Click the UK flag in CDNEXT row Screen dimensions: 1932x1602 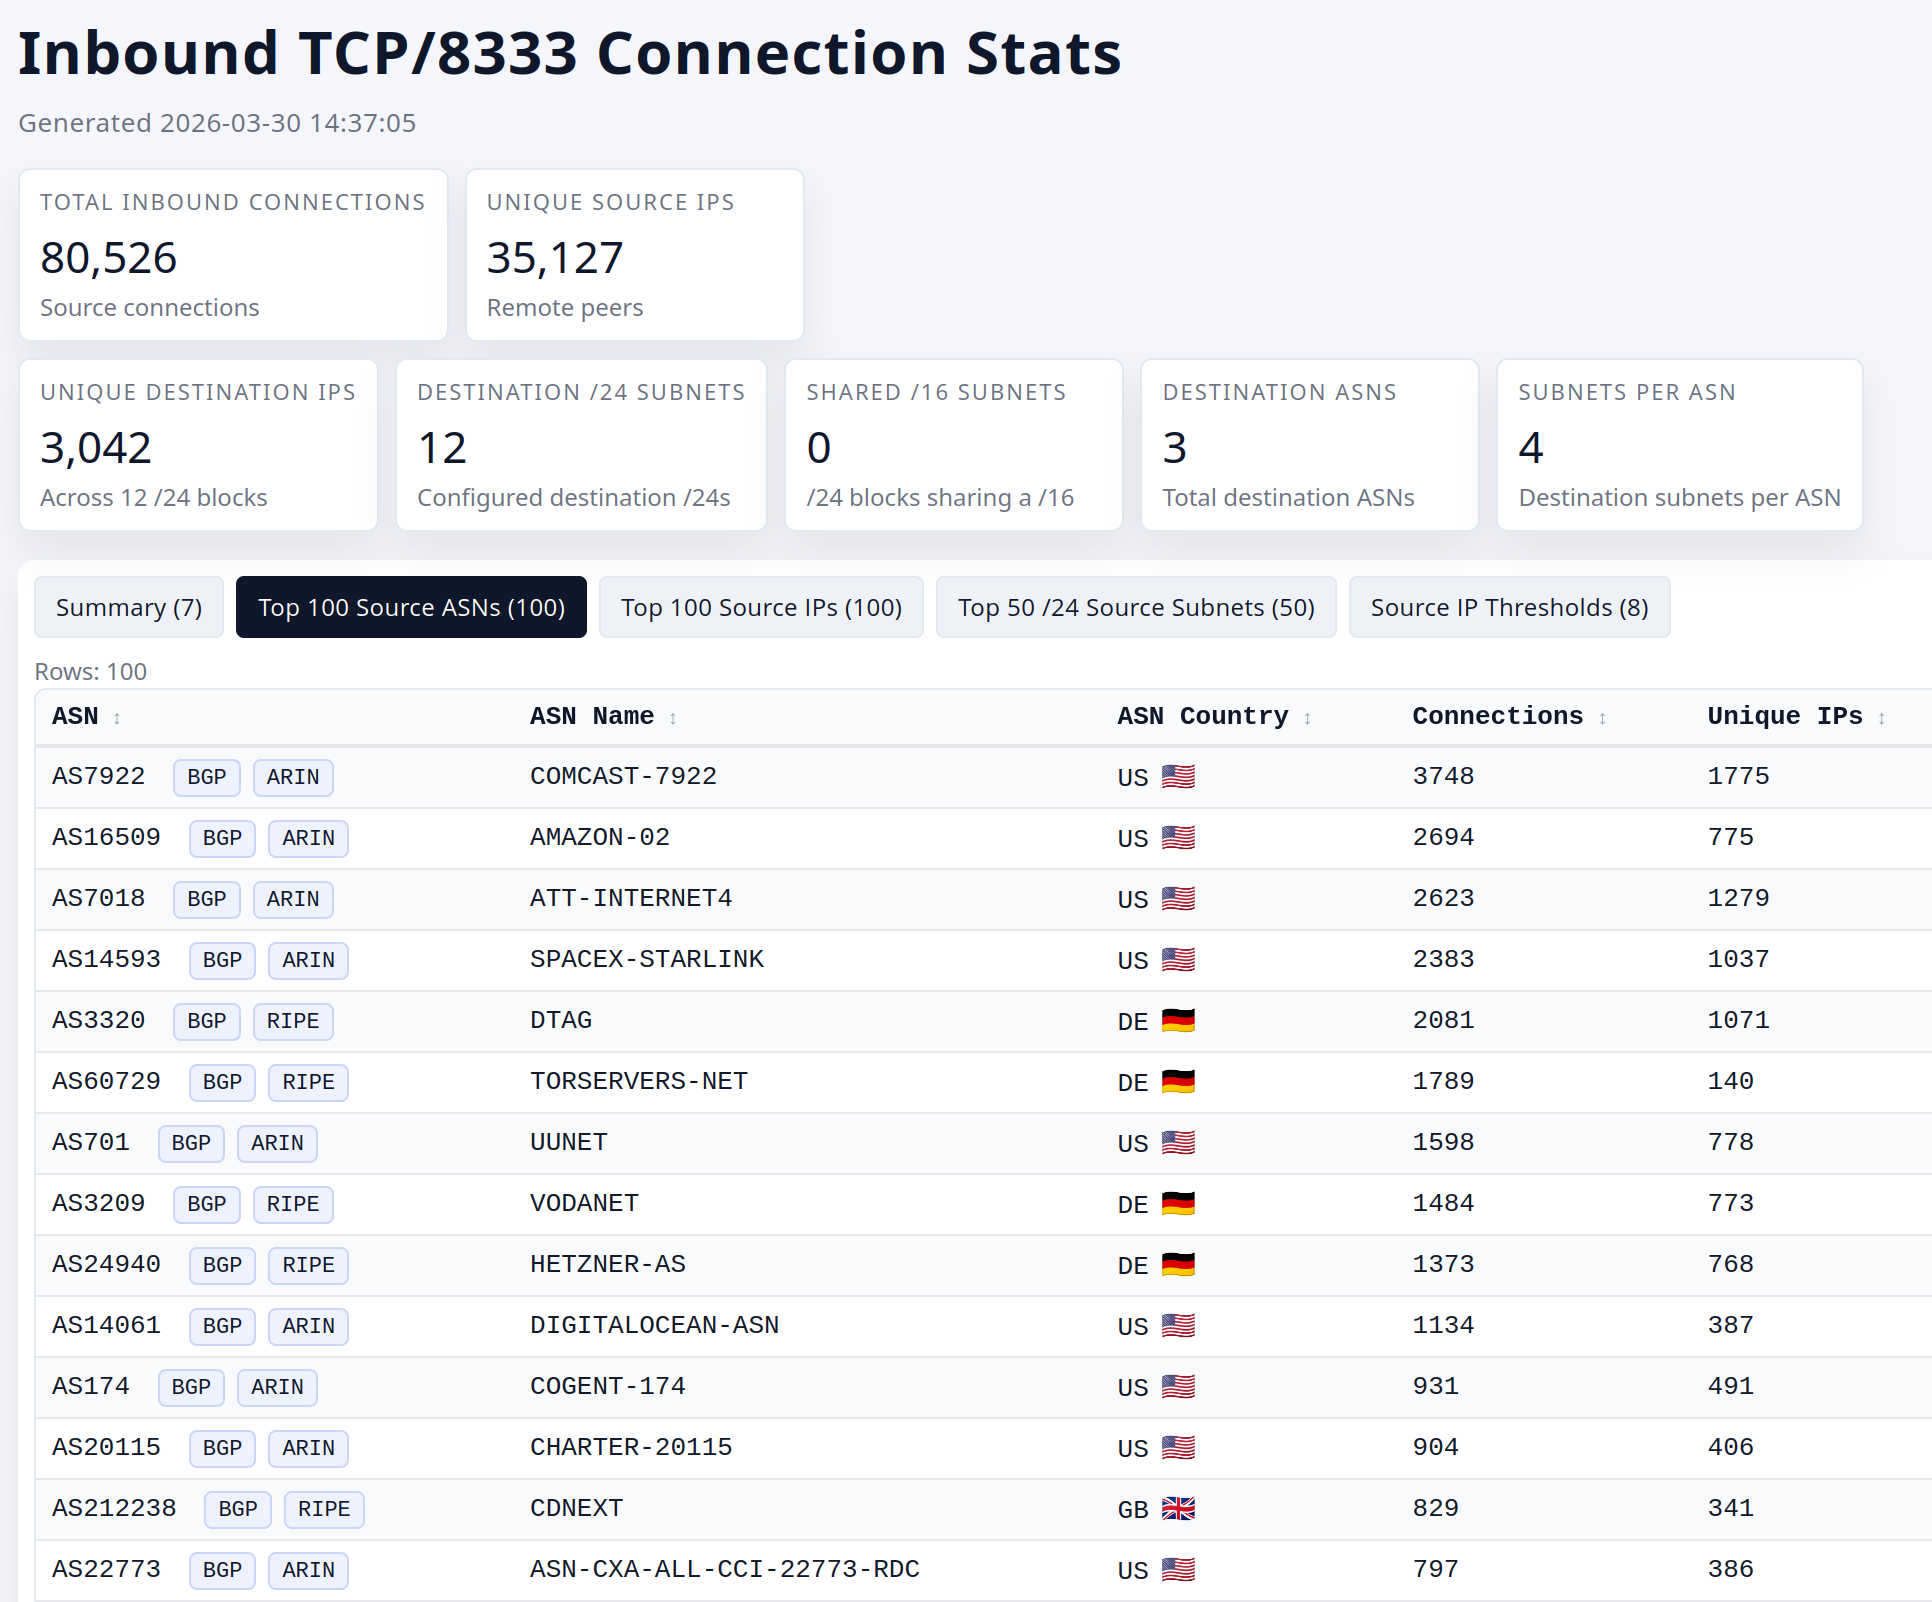click(1178, 1509)
